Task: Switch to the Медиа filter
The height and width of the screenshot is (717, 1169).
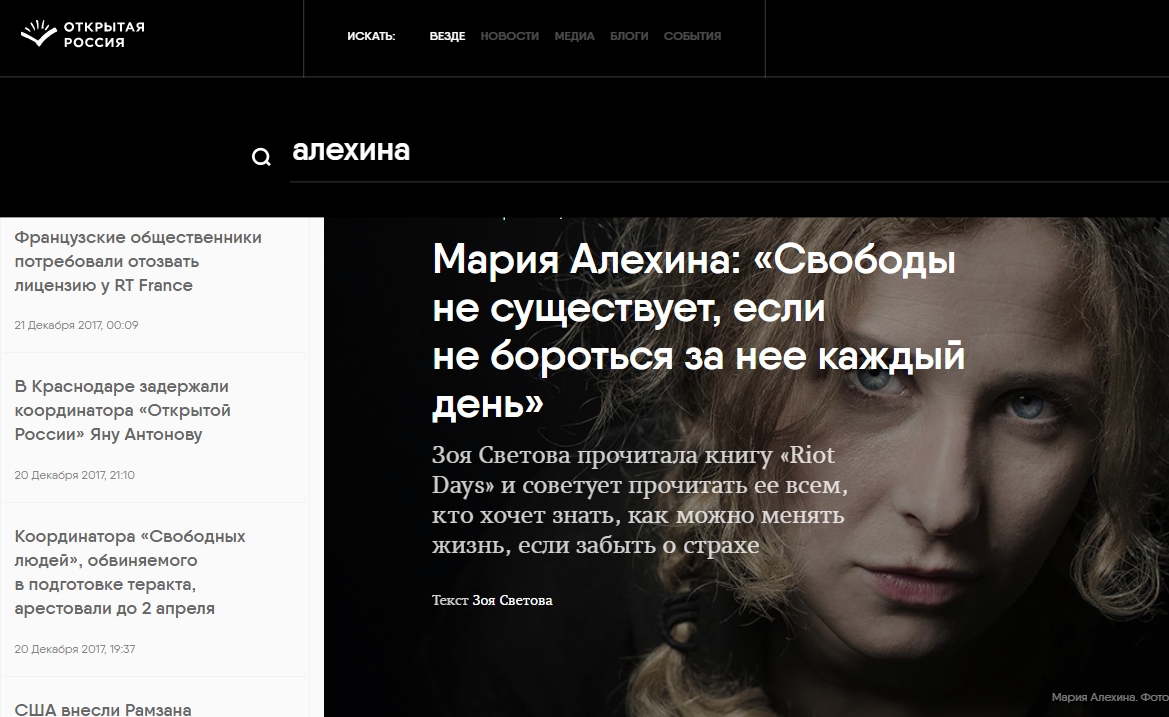Action: point(574,36)
